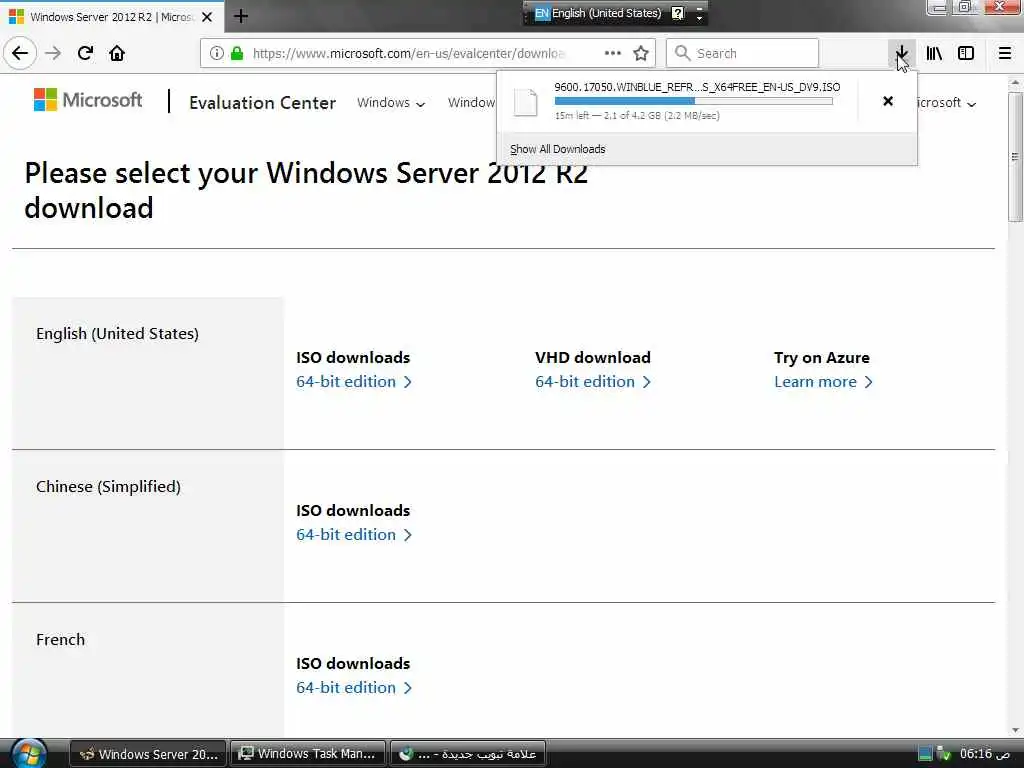The width and height of the screenshot is (1024, 768).
Task: Open the Windows Start orb
Action: pos(29,753)
